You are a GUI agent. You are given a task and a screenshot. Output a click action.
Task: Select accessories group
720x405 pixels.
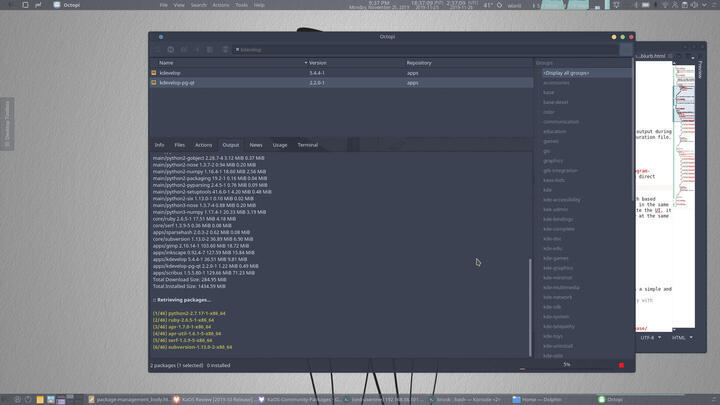tap(556, 83)
